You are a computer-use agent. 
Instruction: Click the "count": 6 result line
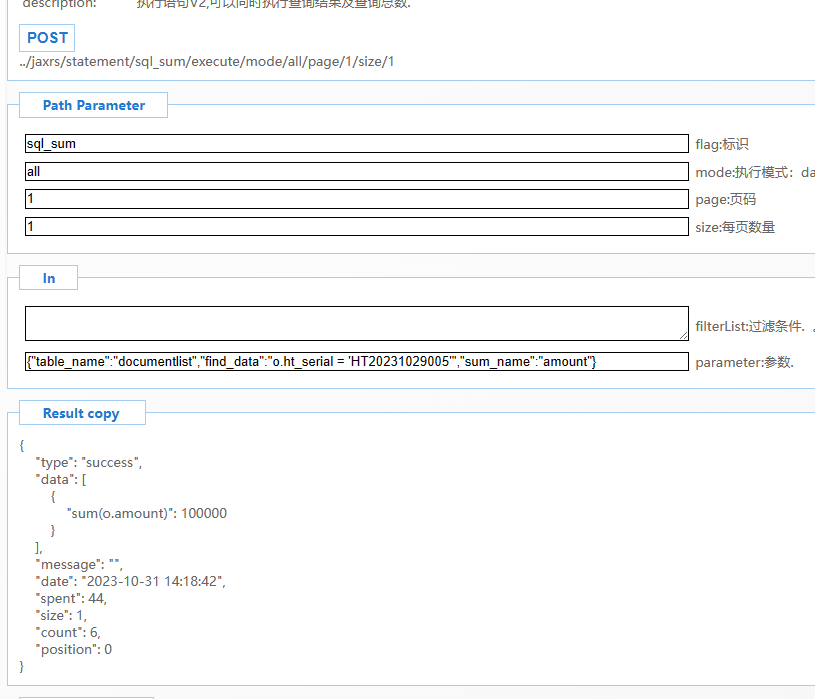[68, 632]
